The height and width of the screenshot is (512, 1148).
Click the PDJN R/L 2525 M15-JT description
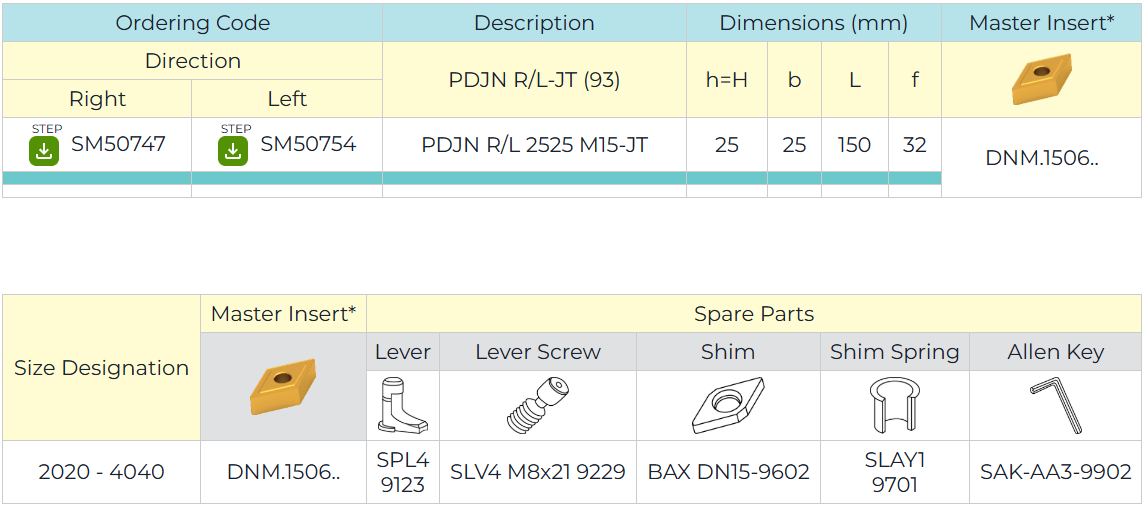click(x=534, y=145)
